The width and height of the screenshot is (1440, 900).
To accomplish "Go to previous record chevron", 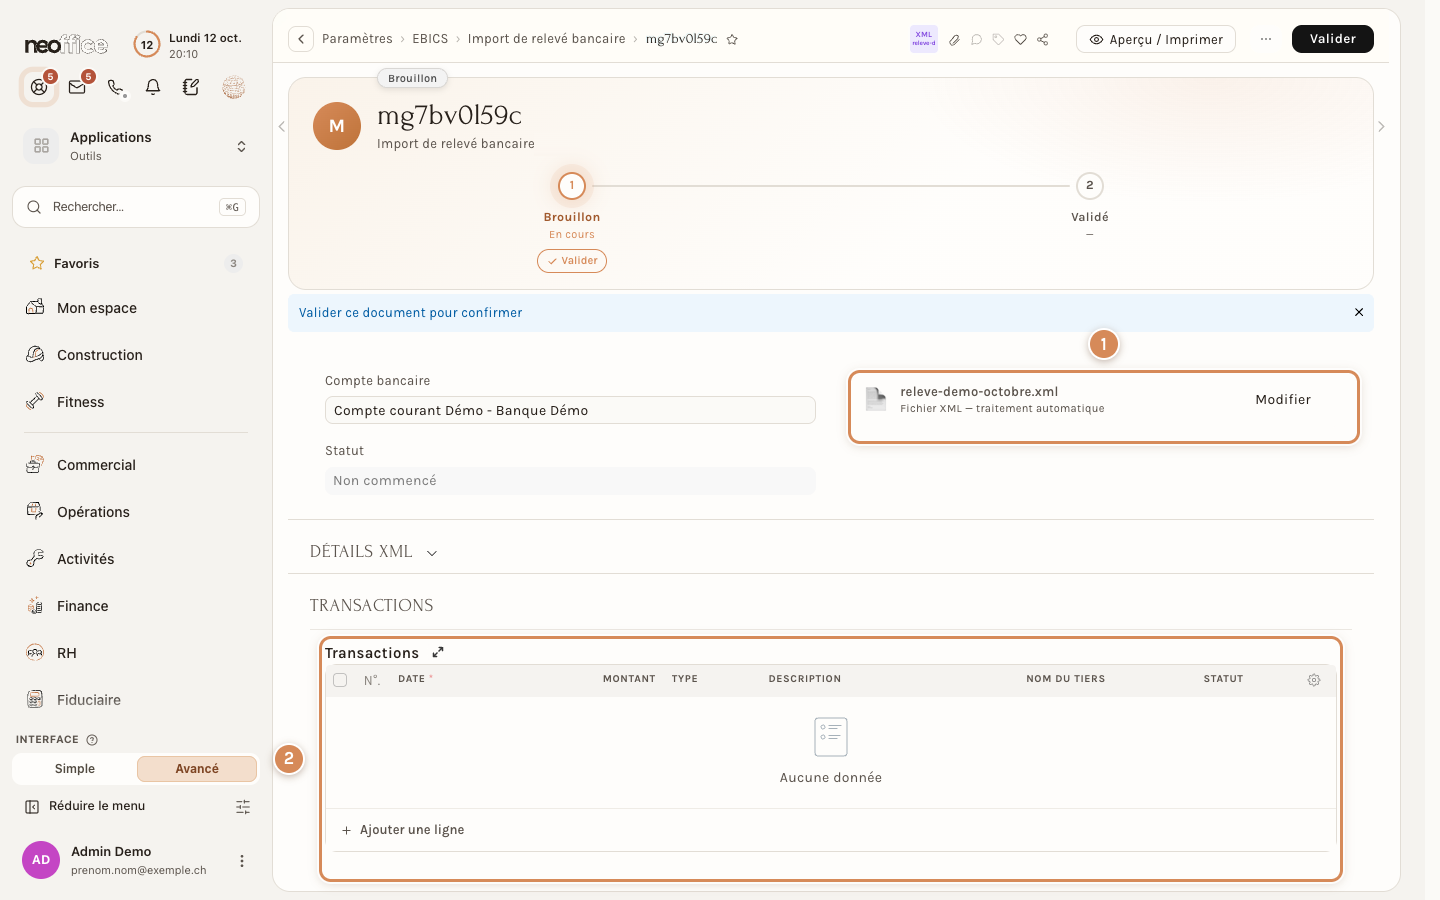I will pos(282,127).
